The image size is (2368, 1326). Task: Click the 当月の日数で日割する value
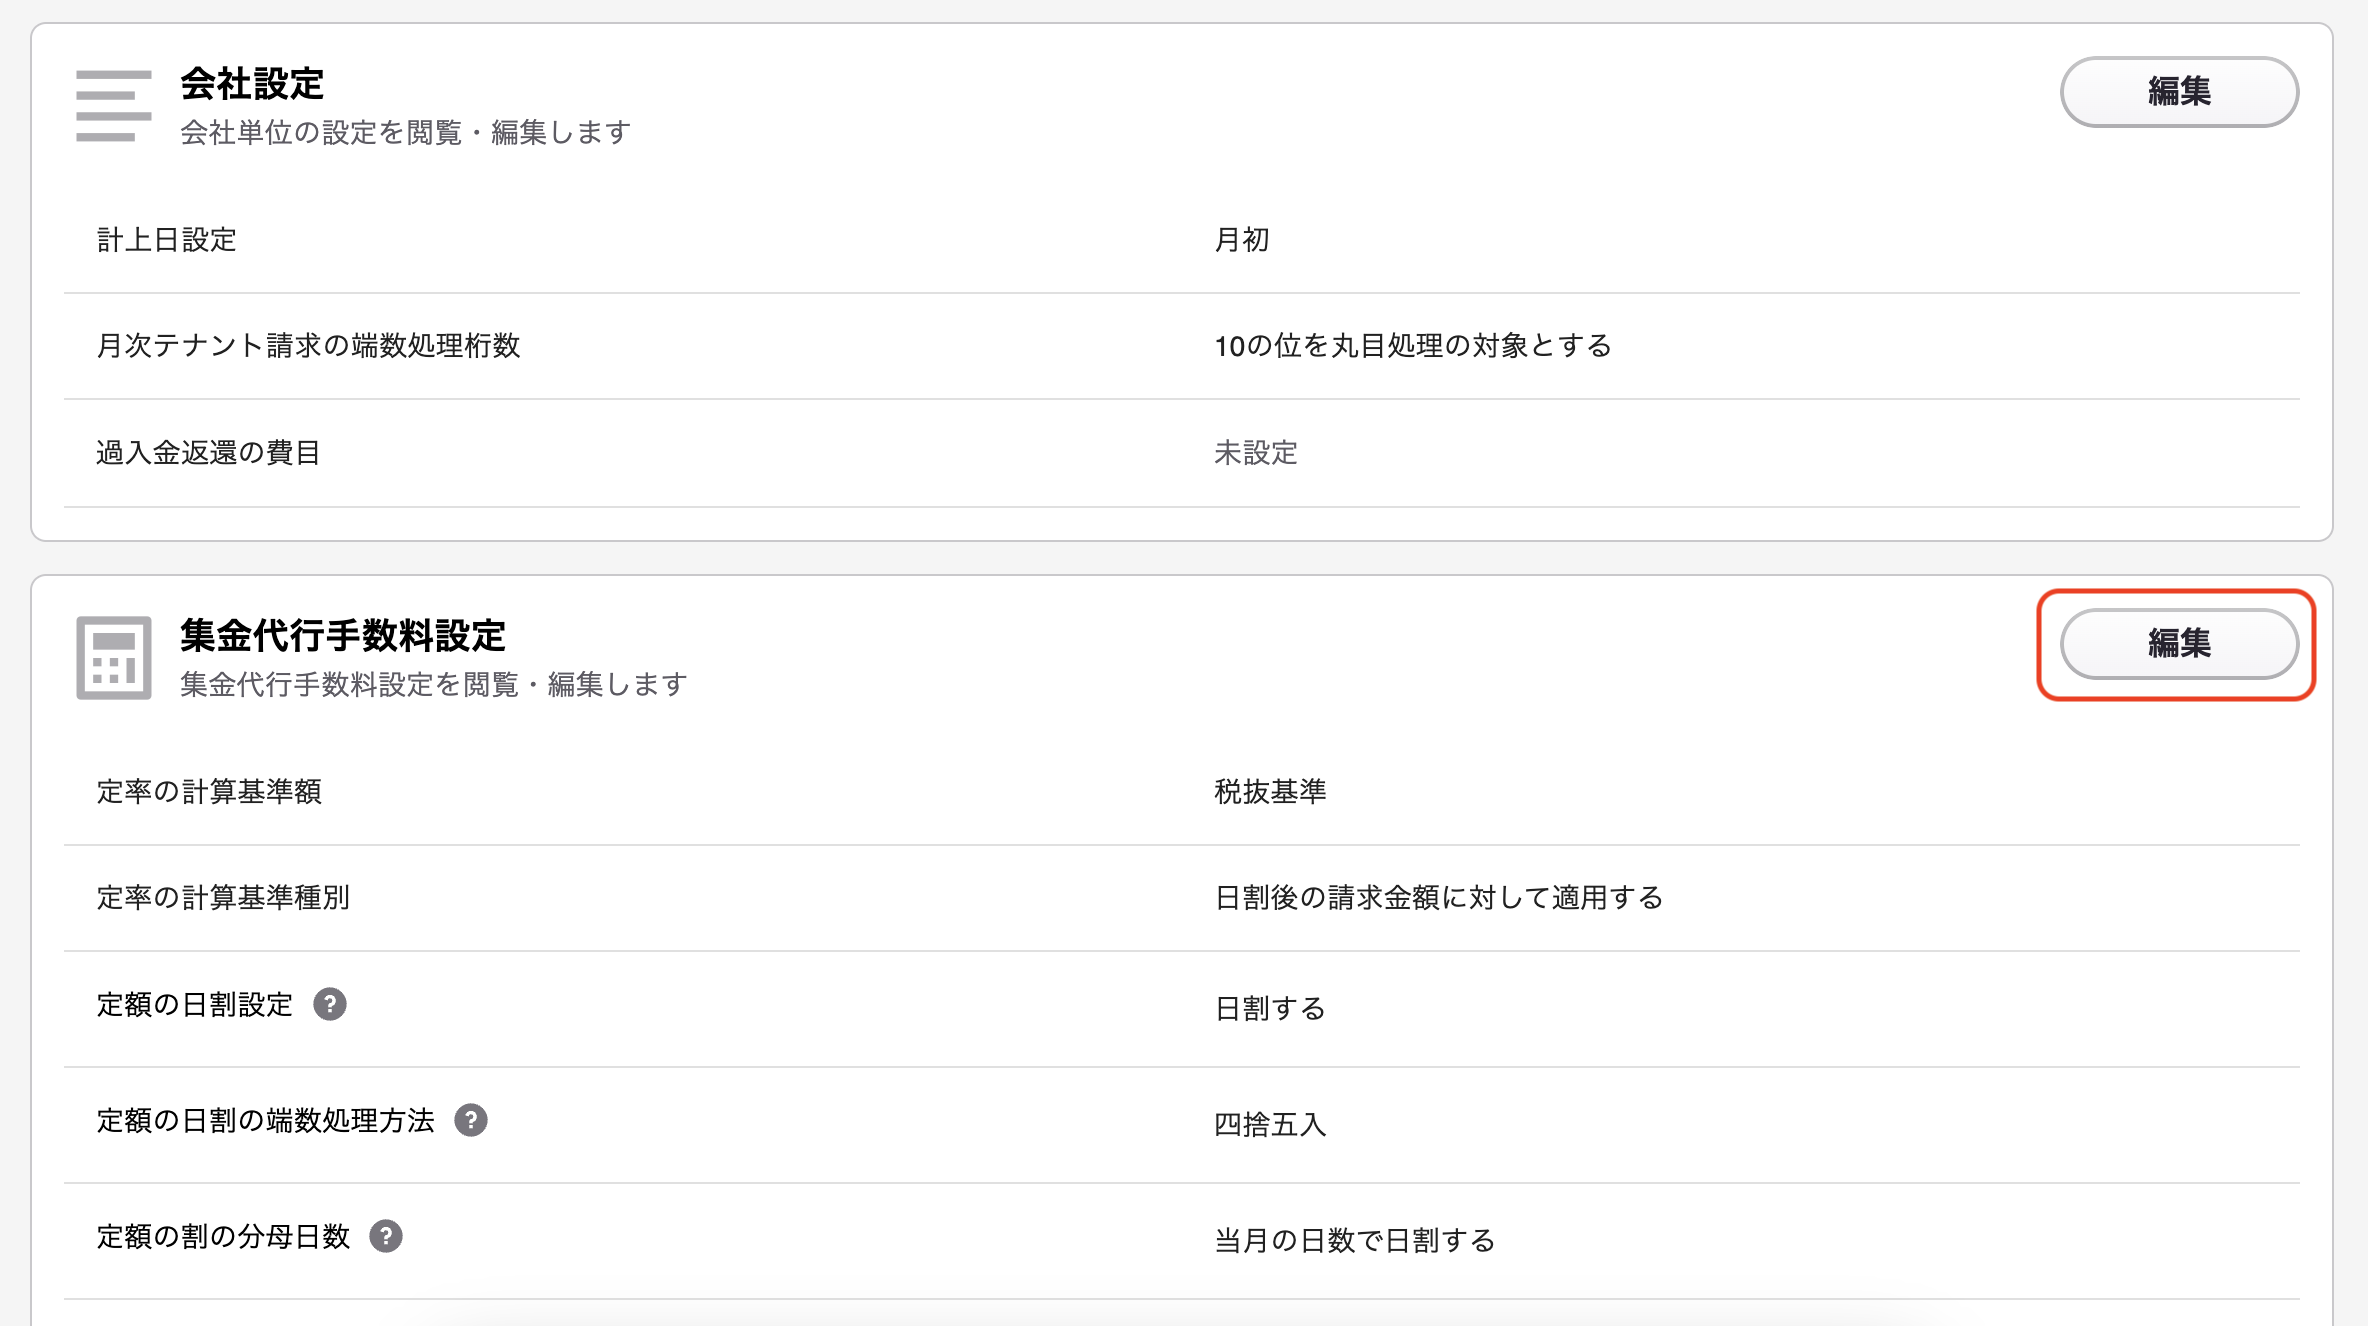pos(1354,1240)
